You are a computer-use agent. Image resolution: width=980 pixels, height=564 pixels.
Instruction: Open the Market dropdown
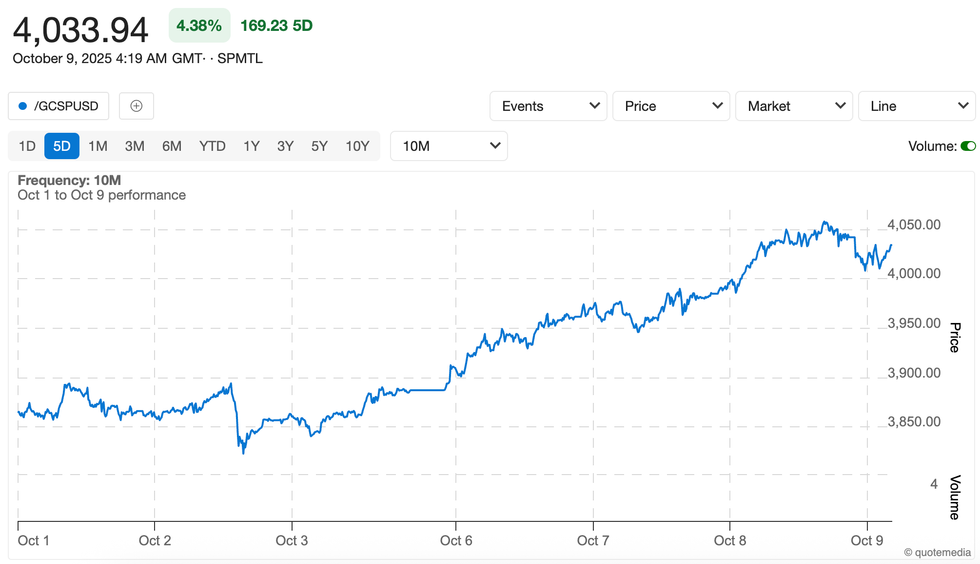pos(794,106)
